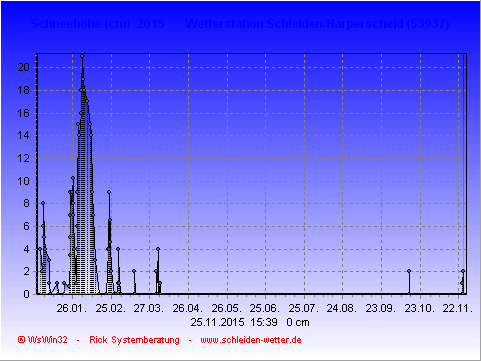
Task: Click the WsWin32 footer text
Action: [48, 340]
